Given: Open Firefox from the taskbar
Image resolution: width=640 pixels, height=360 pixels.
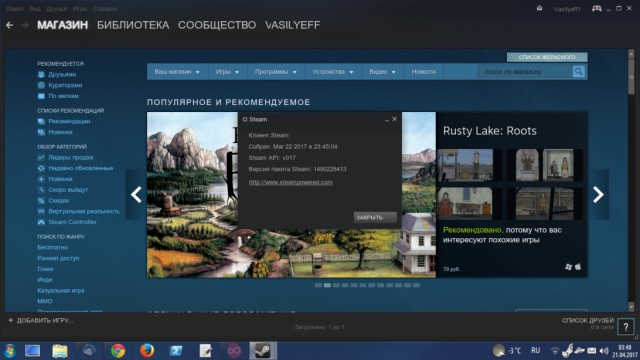Looking at the screenshot, I should pyautogui.click(x=147, y=351).
